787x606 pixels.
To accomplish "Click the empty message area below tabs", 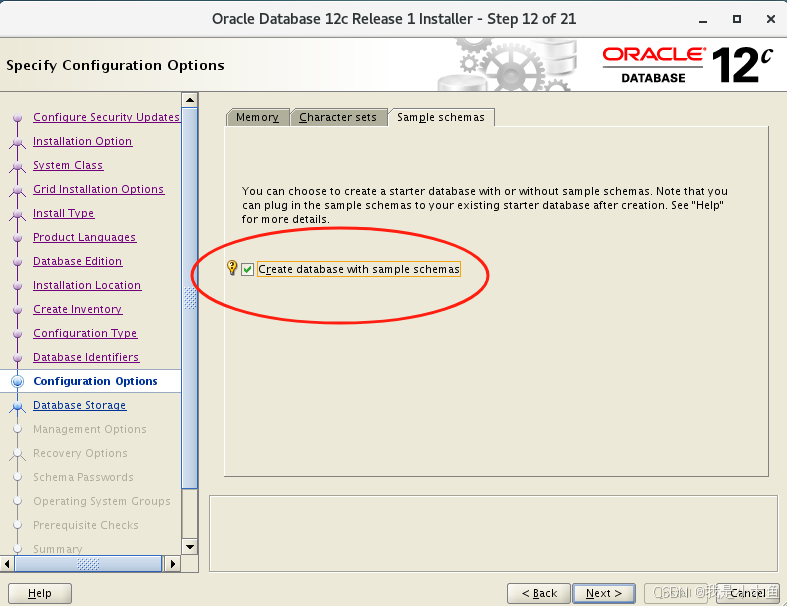I will click(493, 533).
